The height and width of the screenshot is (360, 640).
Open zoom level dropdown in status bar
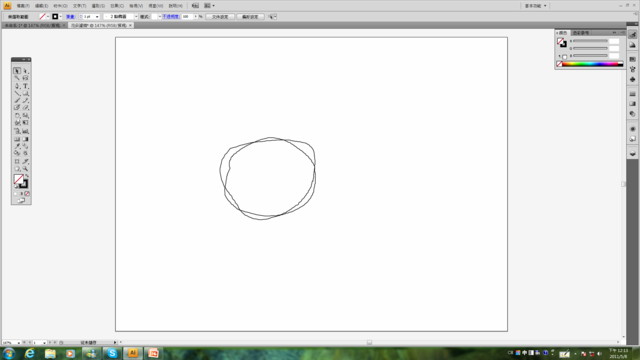[x=19, y=343]
